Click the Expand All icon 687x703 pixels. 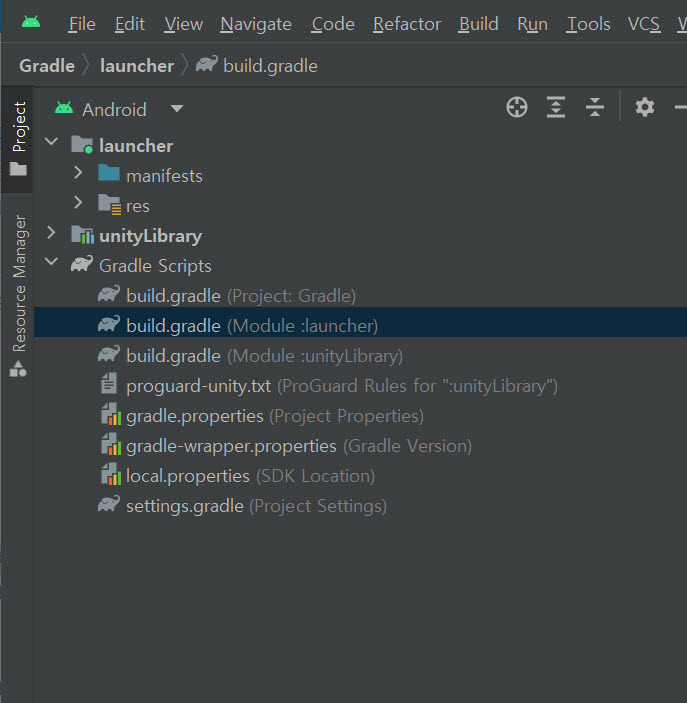click(556, 108)
